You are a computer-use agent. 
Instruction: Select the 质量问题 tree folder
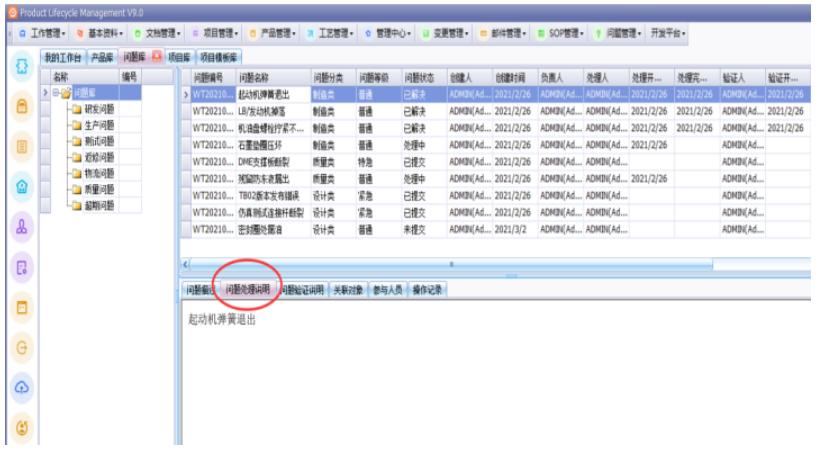click(x=99, y=189)
